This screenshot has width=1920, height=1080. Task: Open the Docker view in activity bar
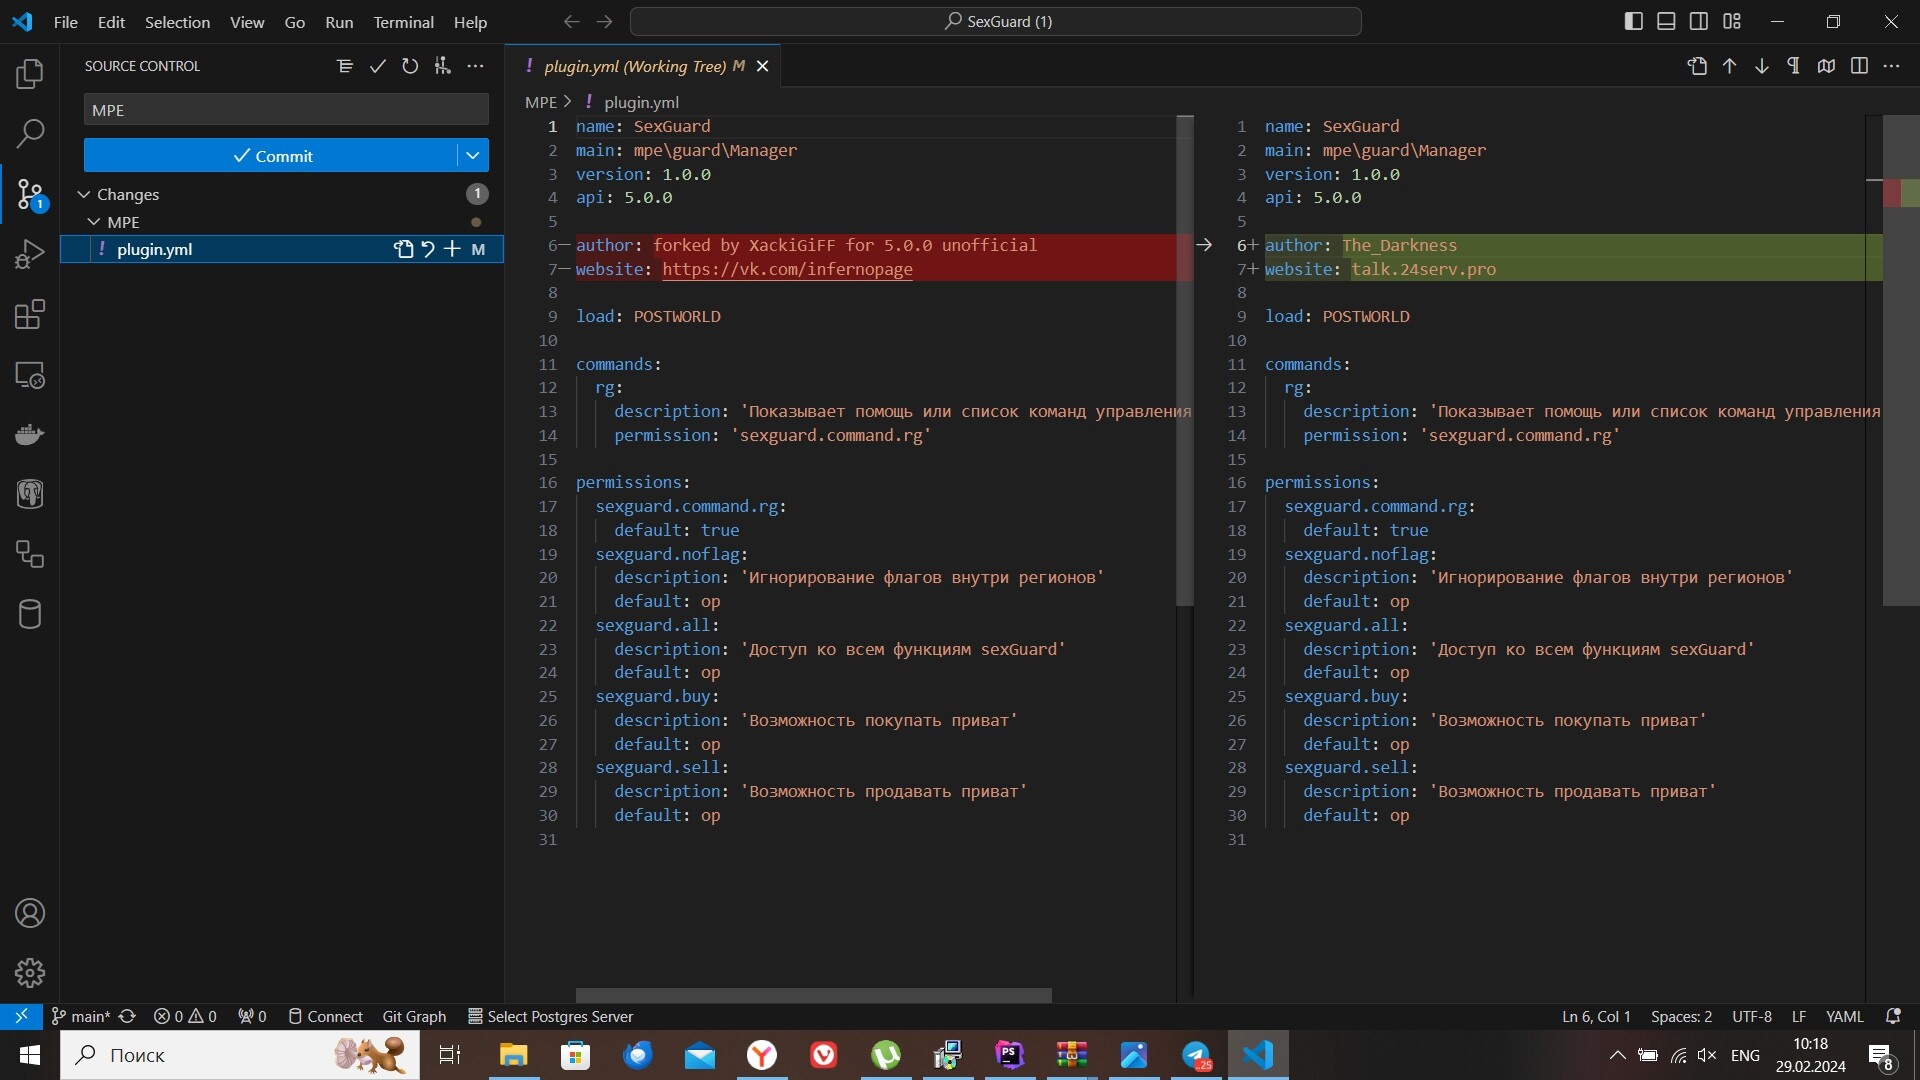point(30,435)
